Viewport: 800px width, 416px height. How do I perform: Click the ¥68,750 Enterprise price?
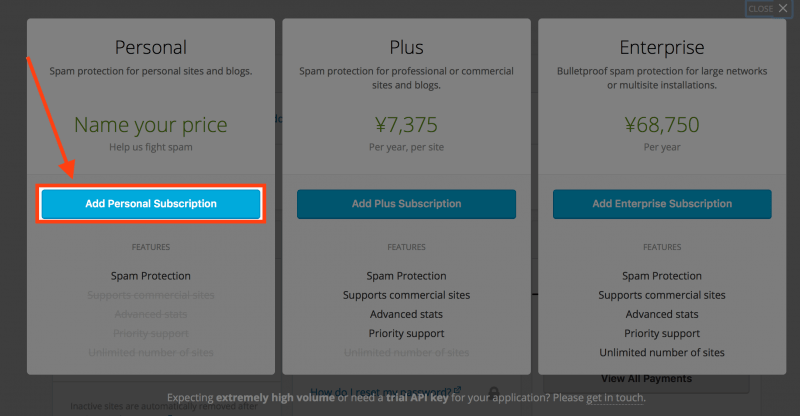pos(662,125)
